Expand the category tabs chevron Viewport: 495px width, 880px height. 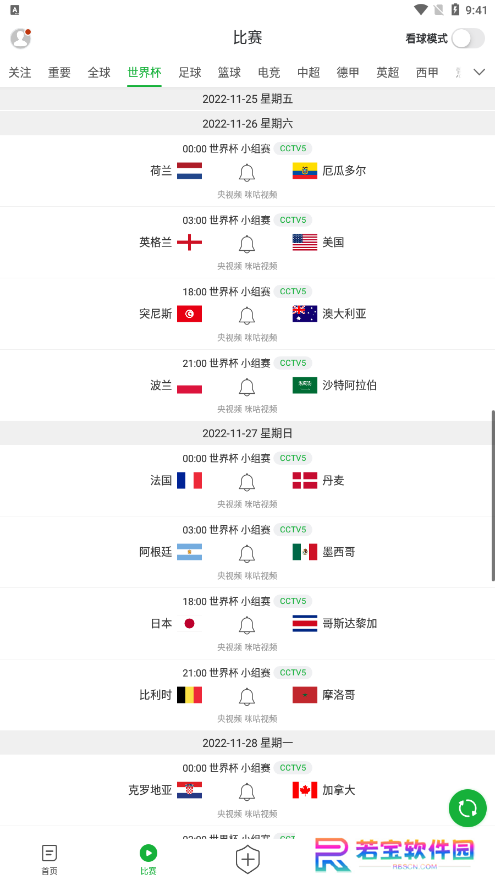point(479,72)
